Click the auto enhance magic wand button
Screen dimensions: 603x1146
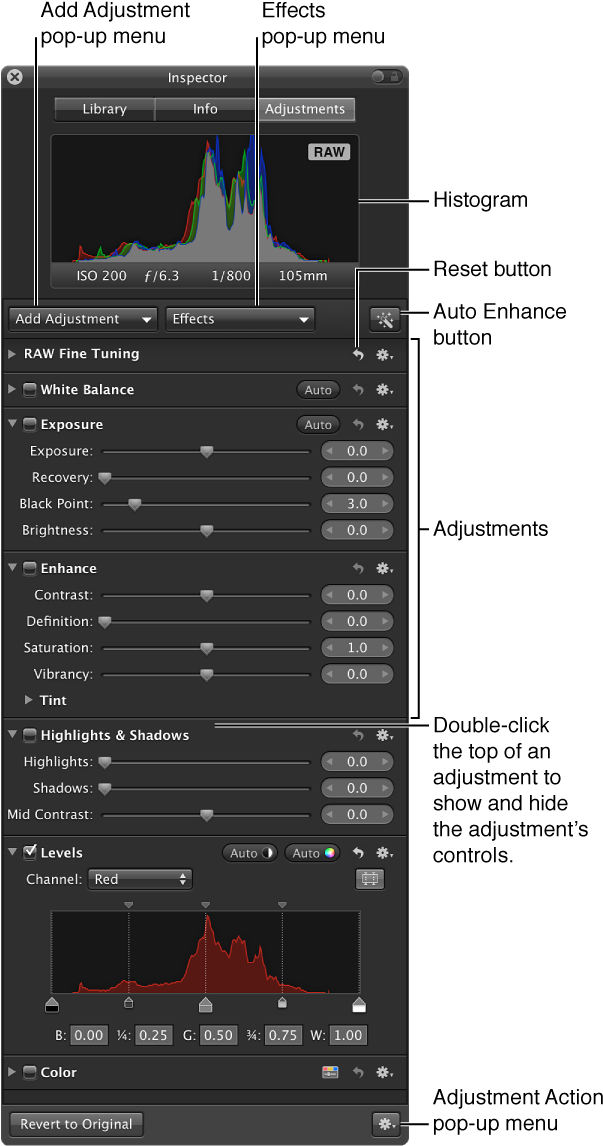click(384, 319)
